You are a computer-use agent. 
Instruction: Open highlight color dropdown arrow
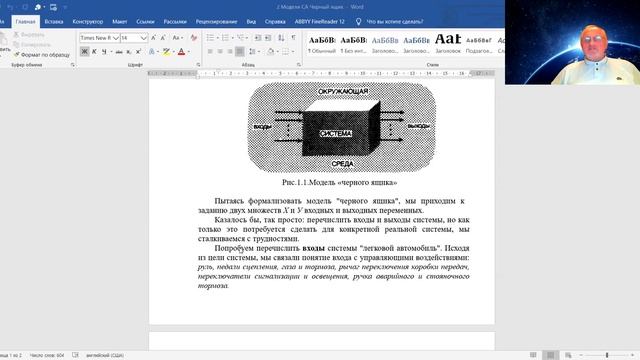(x=173, y=52)
